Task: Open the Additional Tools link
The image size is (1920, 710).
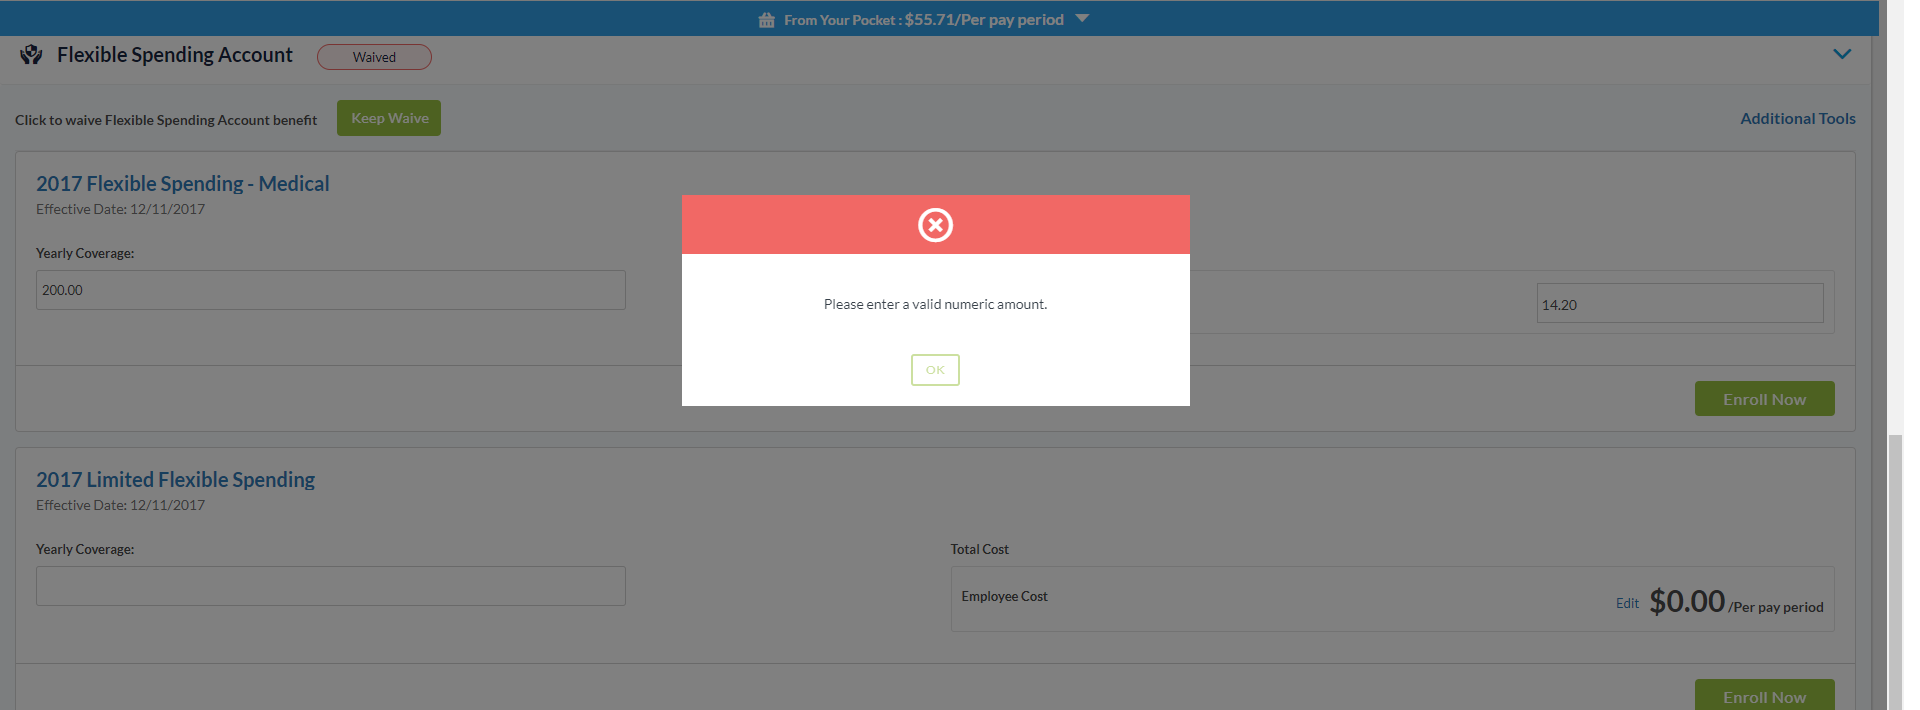Action: tap(1797, 118)
